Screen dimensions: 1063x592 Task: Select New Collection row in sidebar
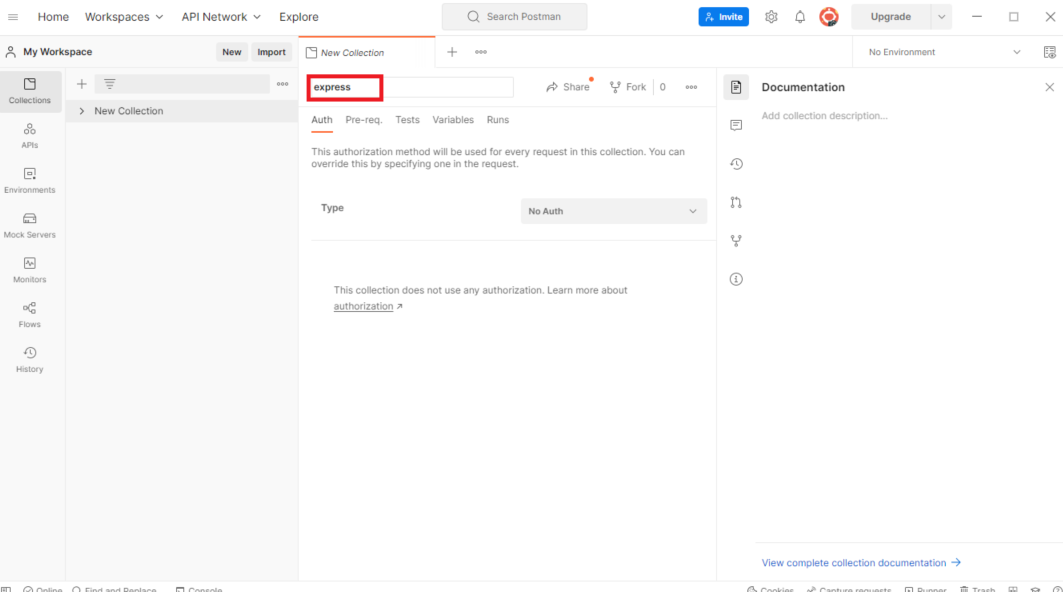(x=182, y=111)
